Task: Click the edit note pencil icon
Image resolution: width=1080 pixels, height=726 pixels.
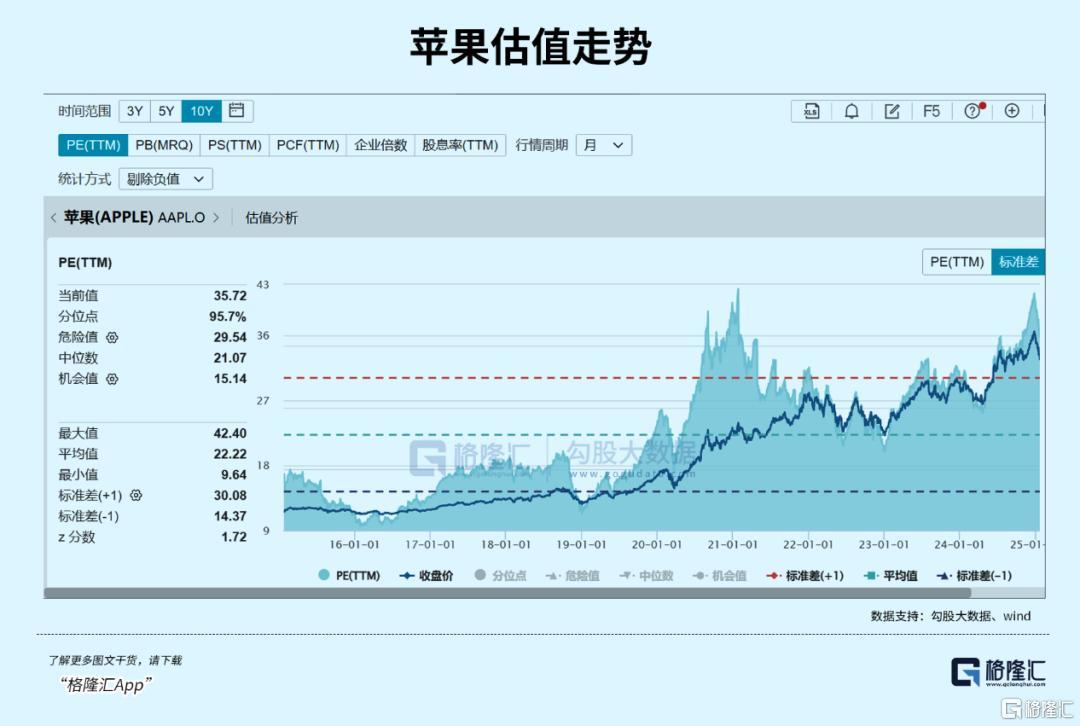Action: tap(892, 111)
